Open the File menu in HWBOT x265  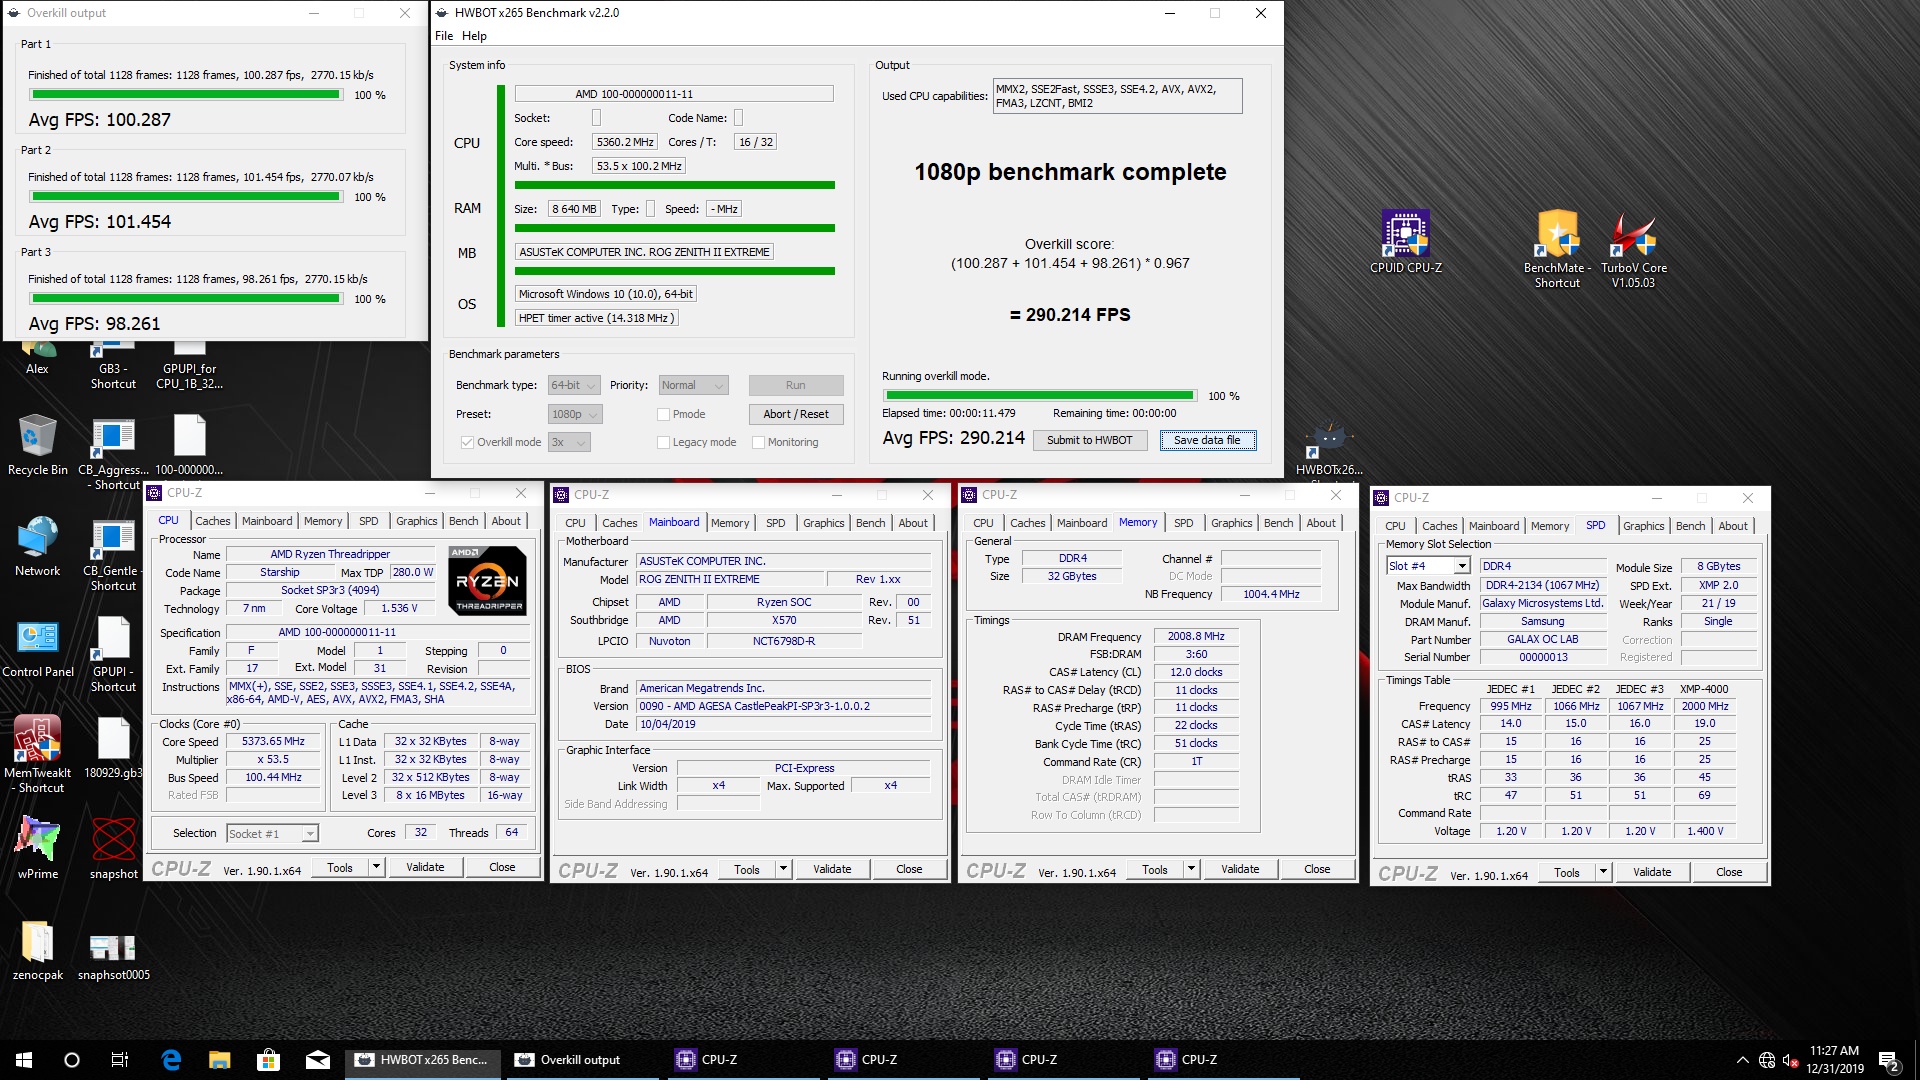(444, 36)
